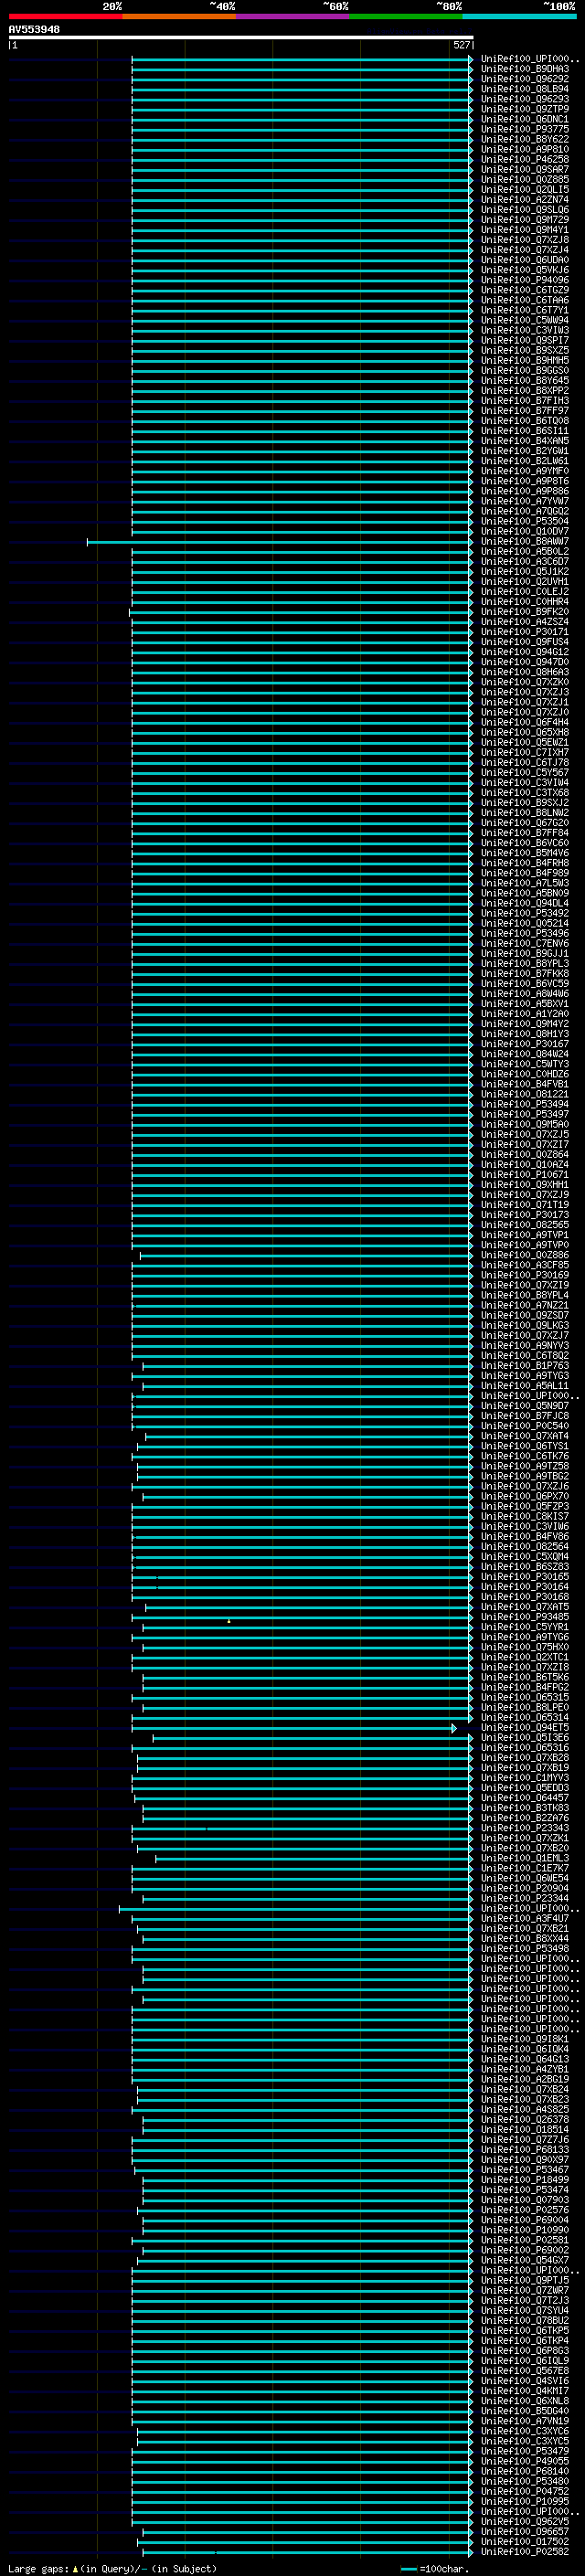585x2576 pixels.
Task: Select the UniRef100_C3VIW6 label
Action: coord(525,1527)
